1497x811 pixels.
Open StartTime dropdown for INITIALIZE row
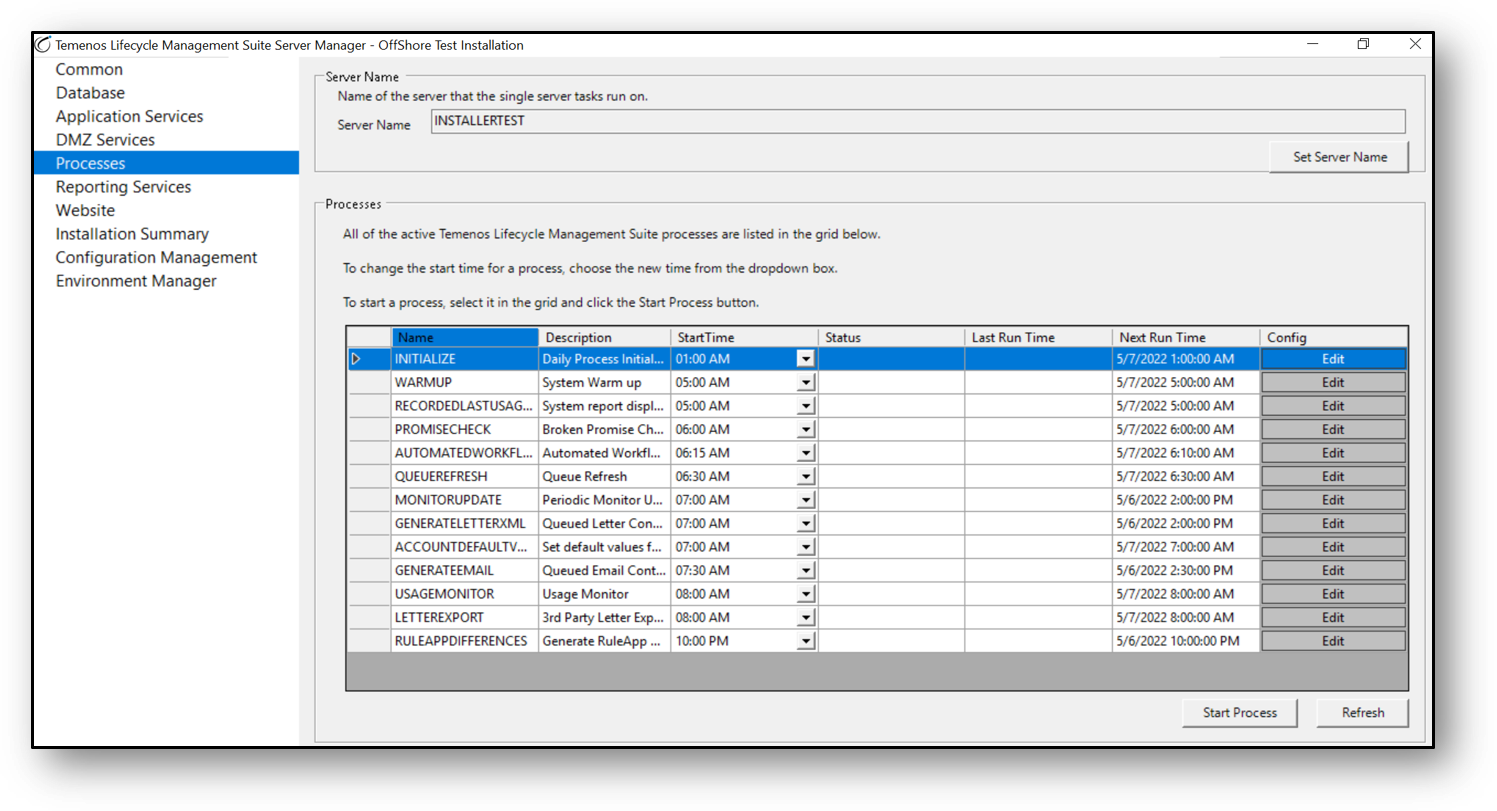coord(805,359)
